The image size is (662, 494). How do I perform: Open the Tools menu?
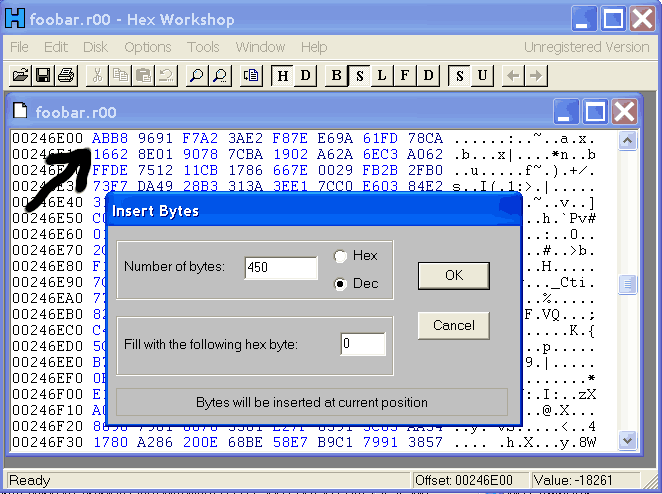coord(203,47)
